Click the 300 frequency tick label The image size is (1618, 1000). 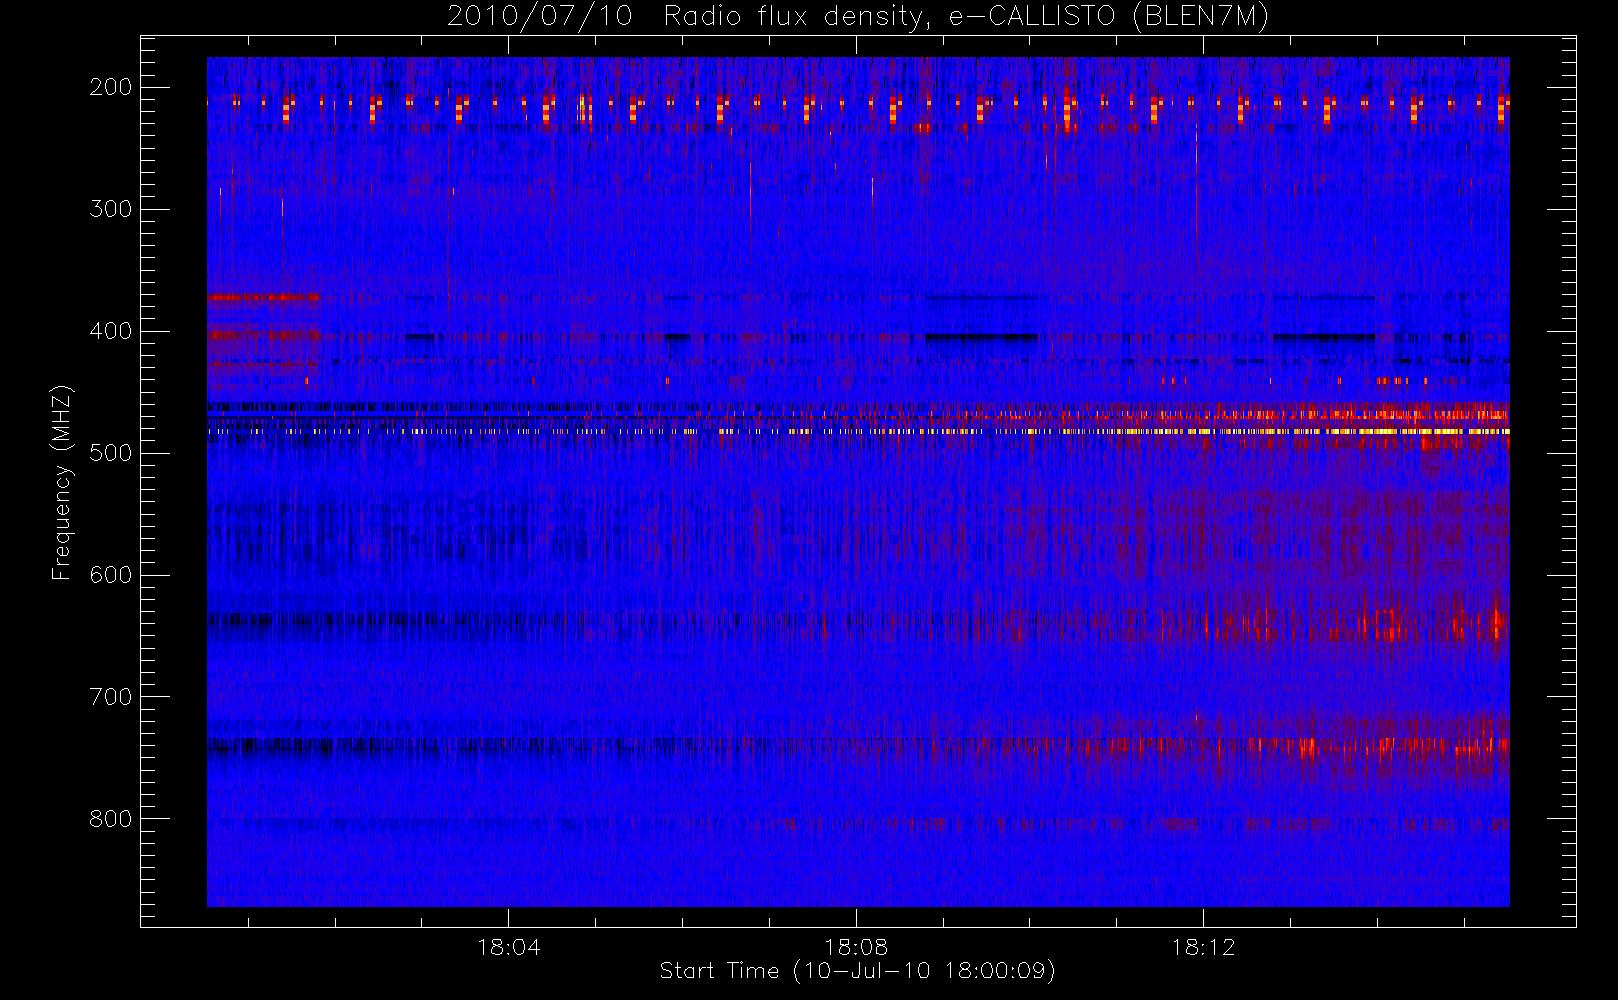(x=111, y=209)
